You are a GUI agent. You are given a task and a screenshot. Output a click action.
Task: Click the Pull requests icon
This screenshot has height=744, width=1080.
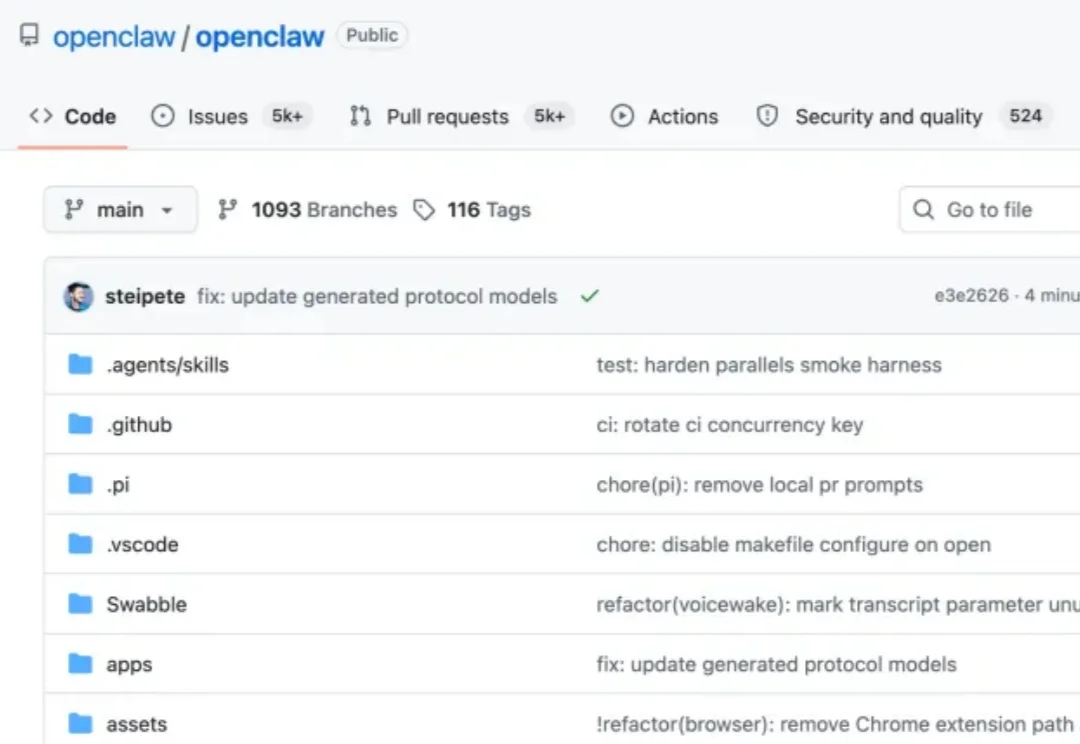(360, 117)
